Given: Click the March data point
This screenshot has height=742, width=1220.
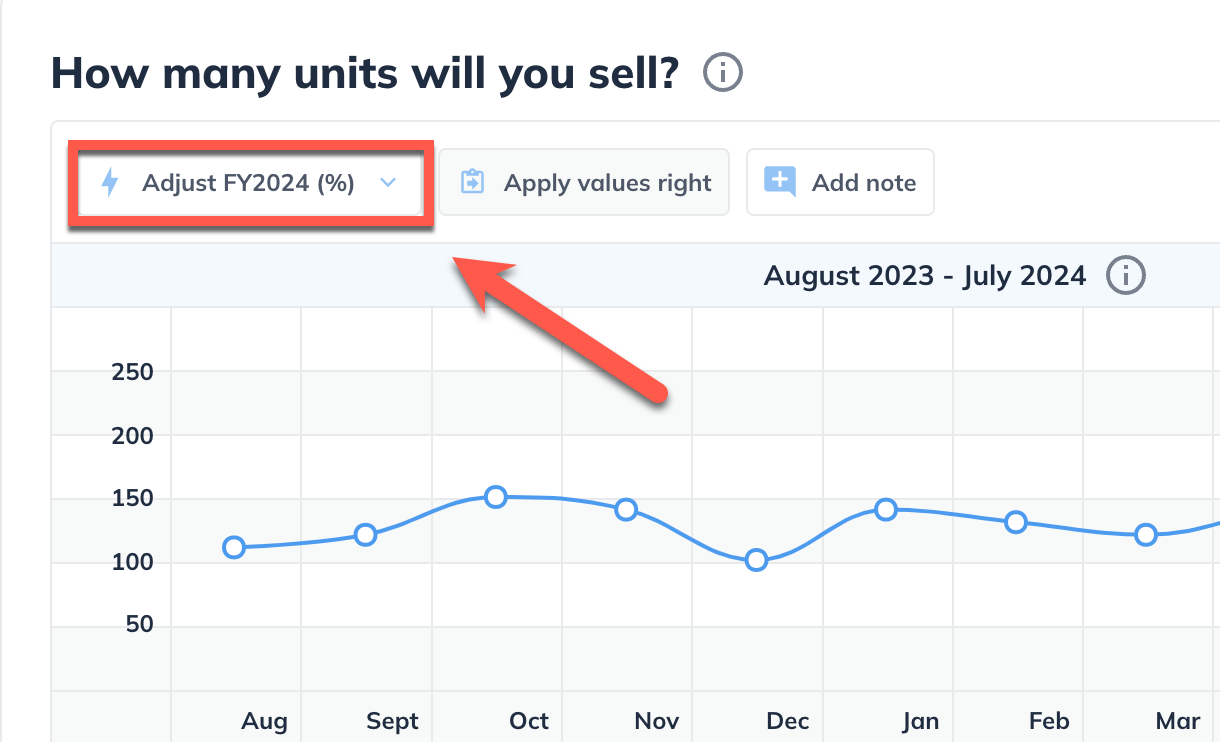Looking at the screenshot, I should [x=1146, y=535].
